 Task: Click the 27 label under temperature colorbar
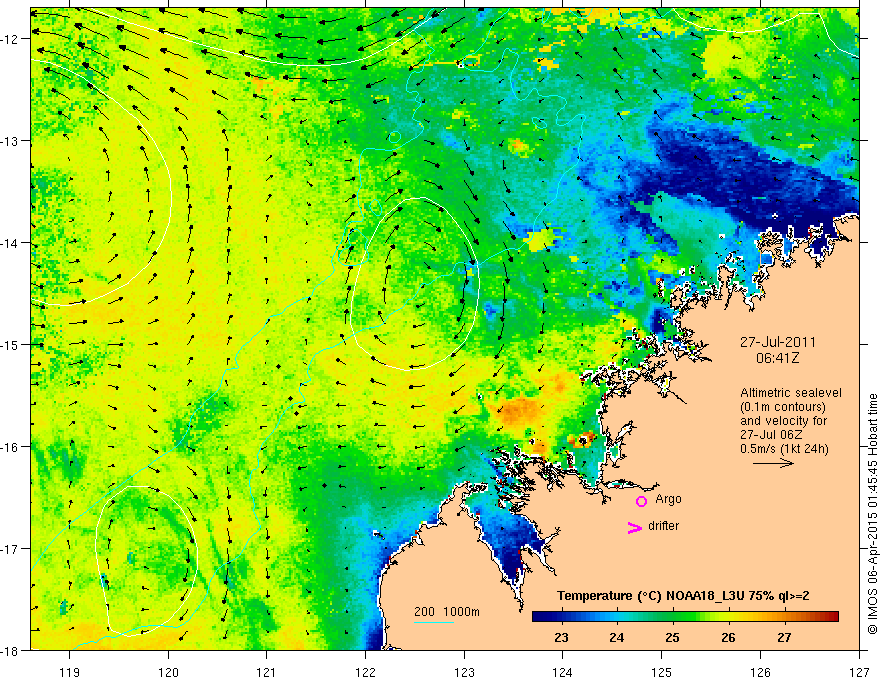coord(784,637)
